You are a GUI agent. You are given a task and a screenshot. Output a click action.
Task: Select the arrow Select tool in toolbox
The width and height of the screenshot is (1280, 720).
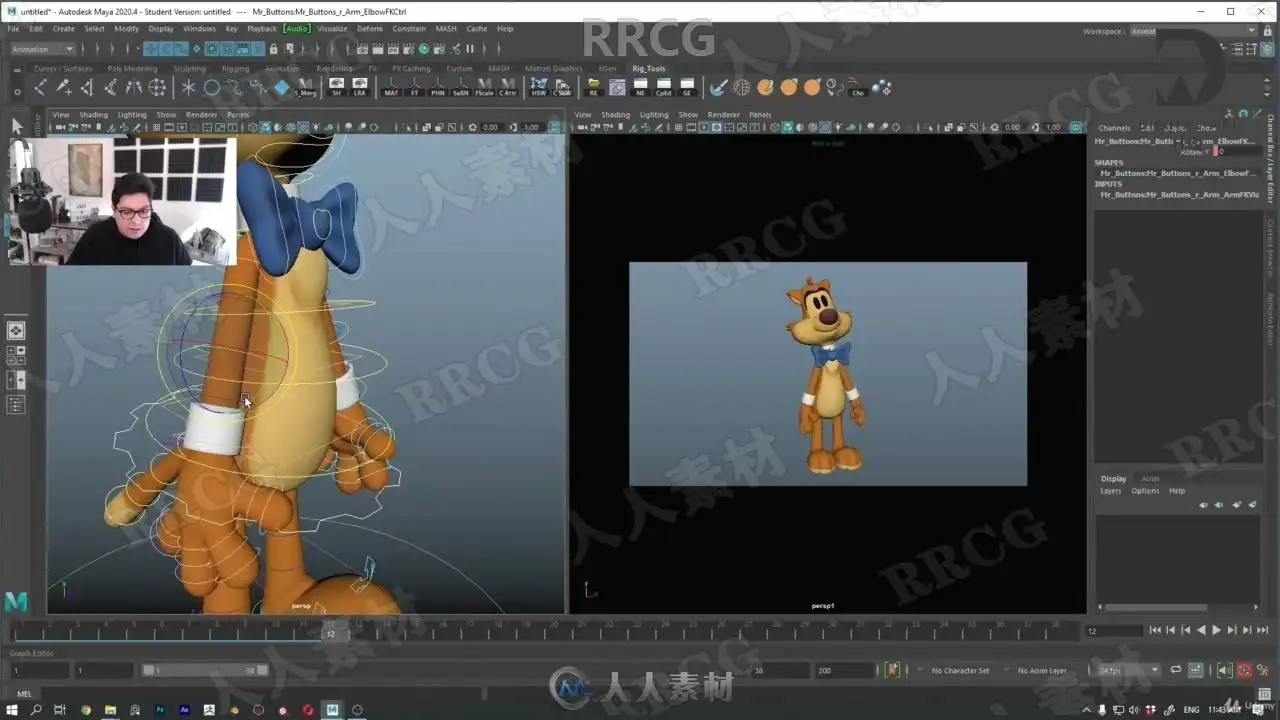[16, 126]
